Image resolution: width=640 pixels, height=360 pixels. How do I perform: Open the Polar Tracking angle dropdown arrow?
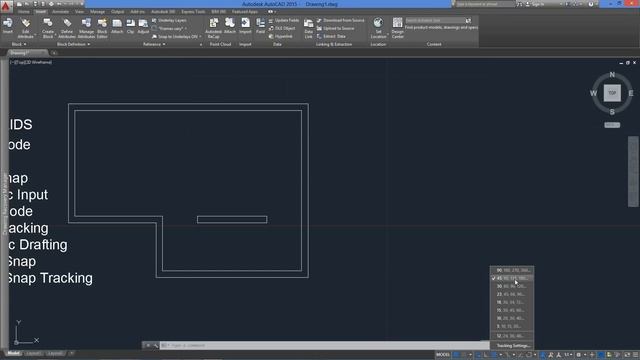(501, 355)
